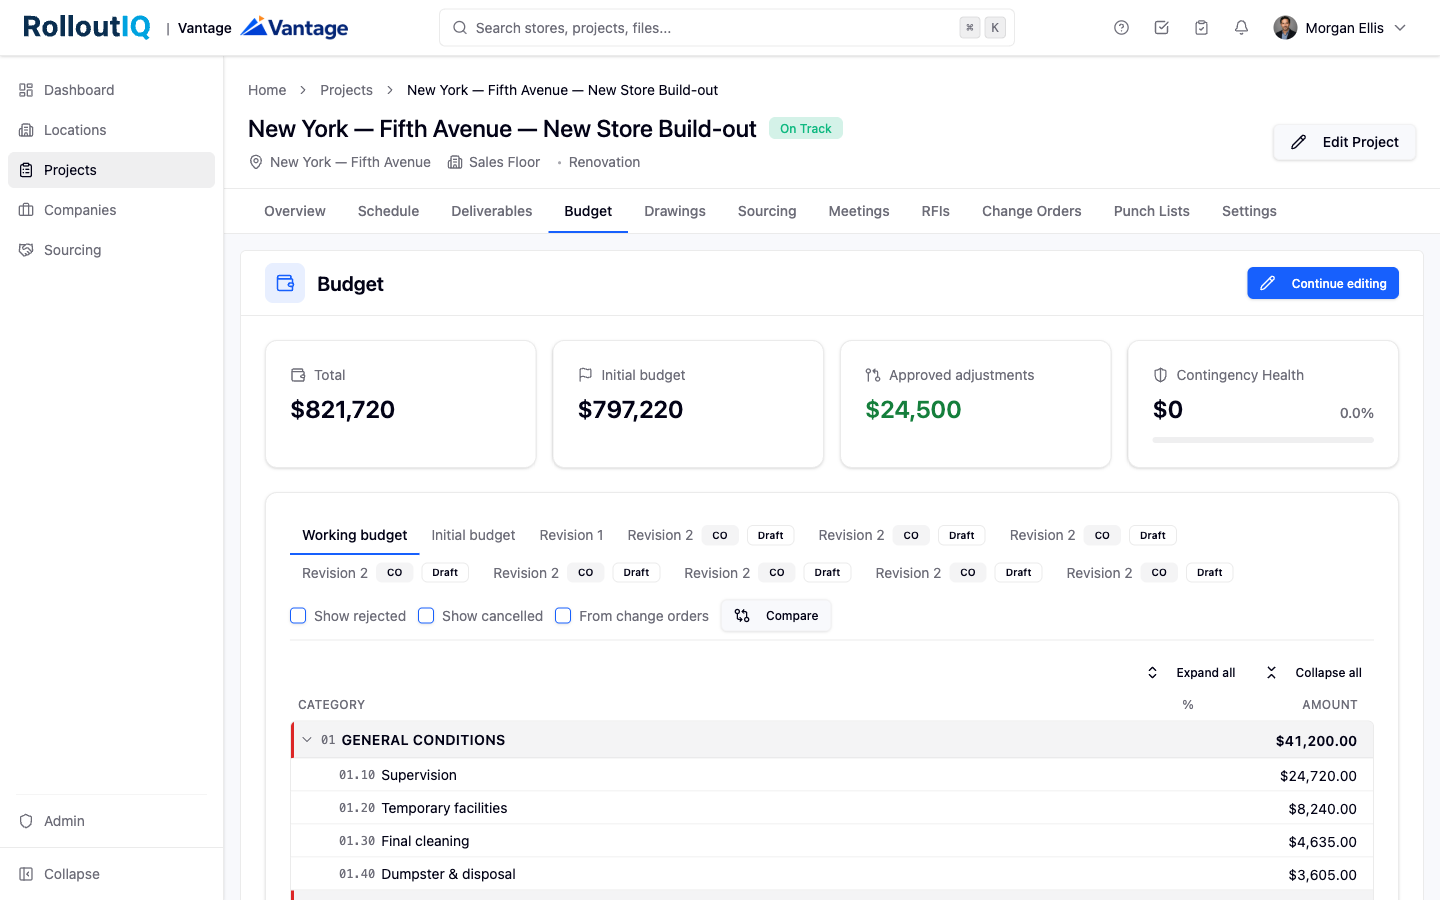Click Continue editing button
The width and height of the screenshot is (1440, 900).
(1323, 284)
